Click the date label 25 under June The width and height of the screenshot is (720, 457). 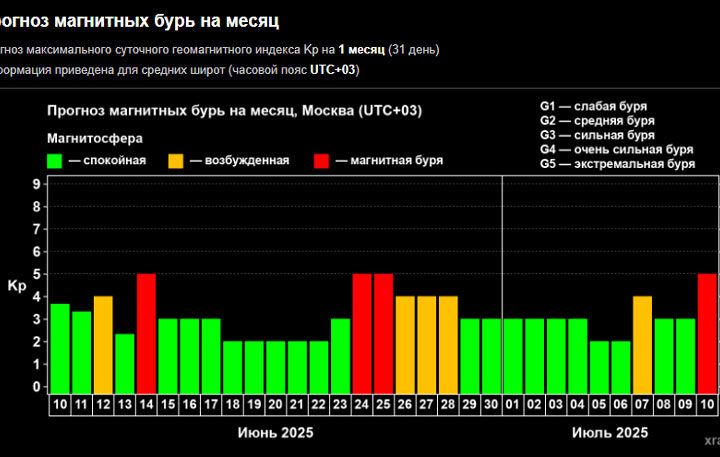pos(383,404)
